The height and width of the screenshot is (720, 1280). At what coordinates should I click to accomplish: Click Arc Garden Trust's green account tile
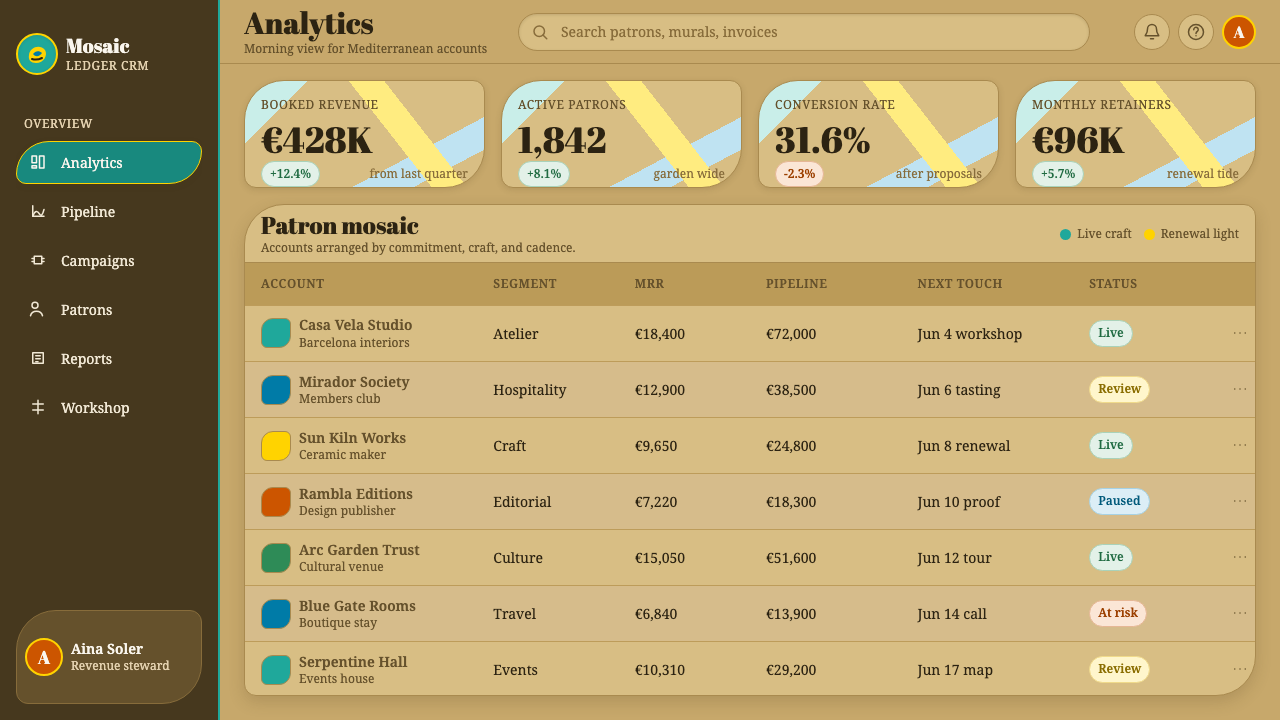pos(276,557)
